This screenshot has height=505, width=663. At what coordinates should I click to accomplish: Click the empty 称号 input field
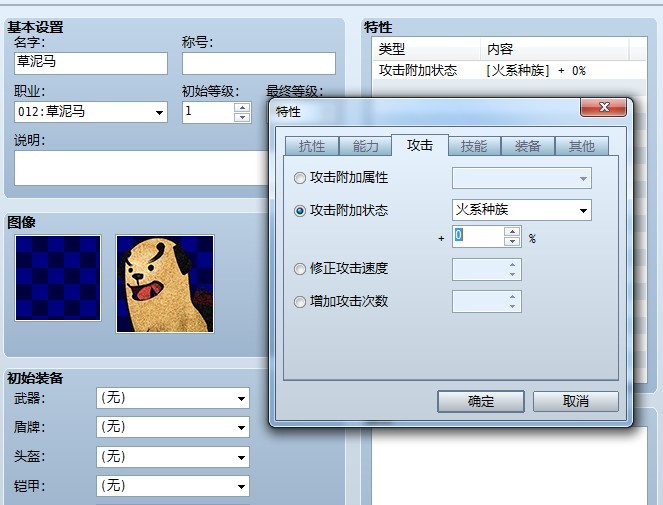click(x=259, y=63)
